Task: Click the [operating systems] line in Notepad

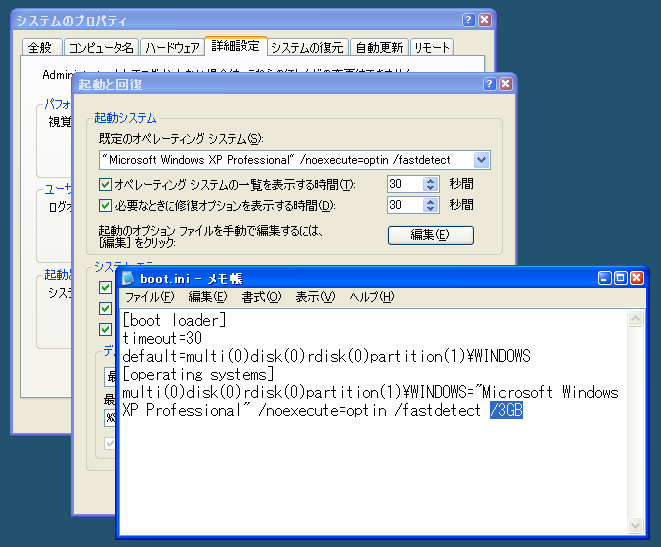Action: coord(198,375)
